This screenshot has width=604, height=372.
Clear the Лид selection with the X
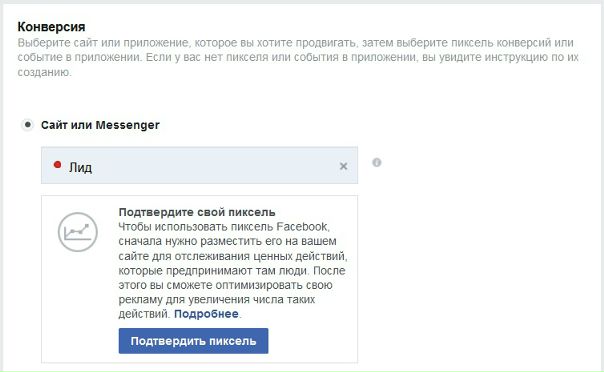coord(343,166)
